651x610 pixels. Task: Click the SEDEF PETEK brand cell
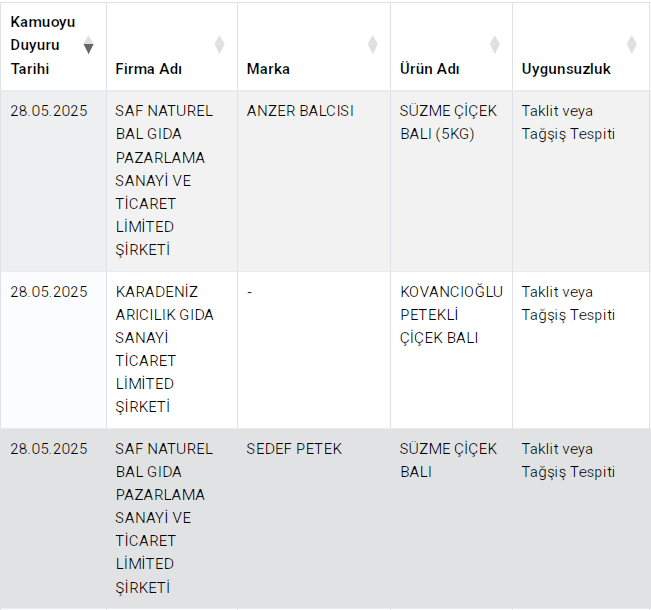tap(294, 449)
